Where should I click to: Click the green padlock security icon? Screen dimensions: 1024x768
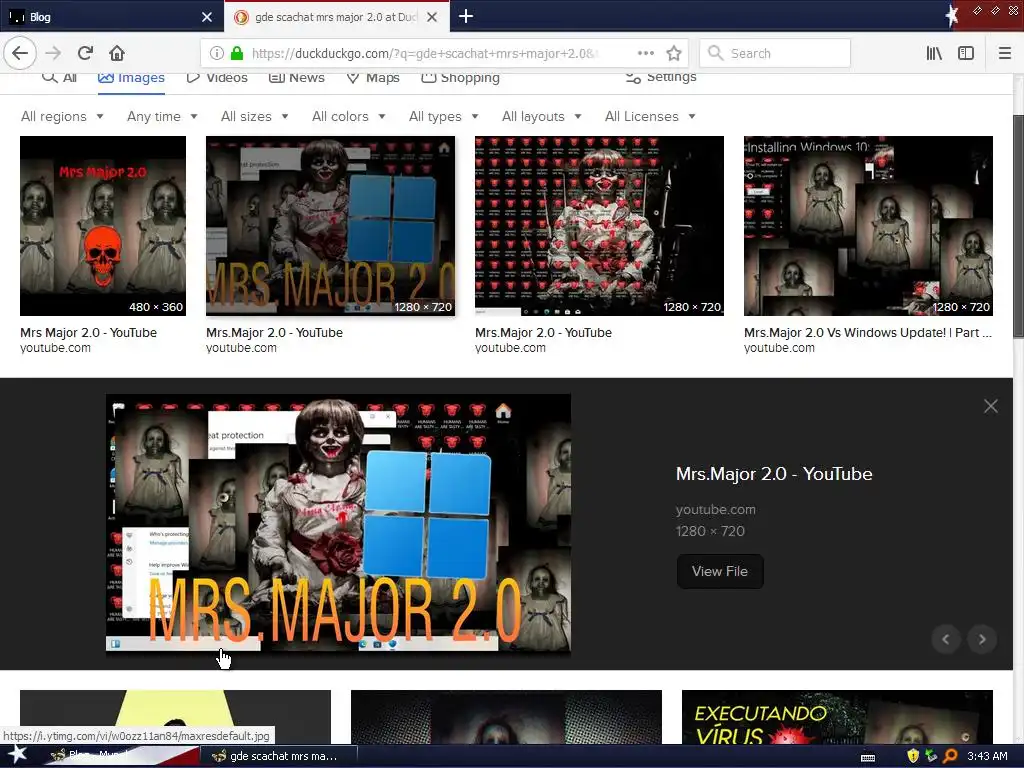point(237,53)
